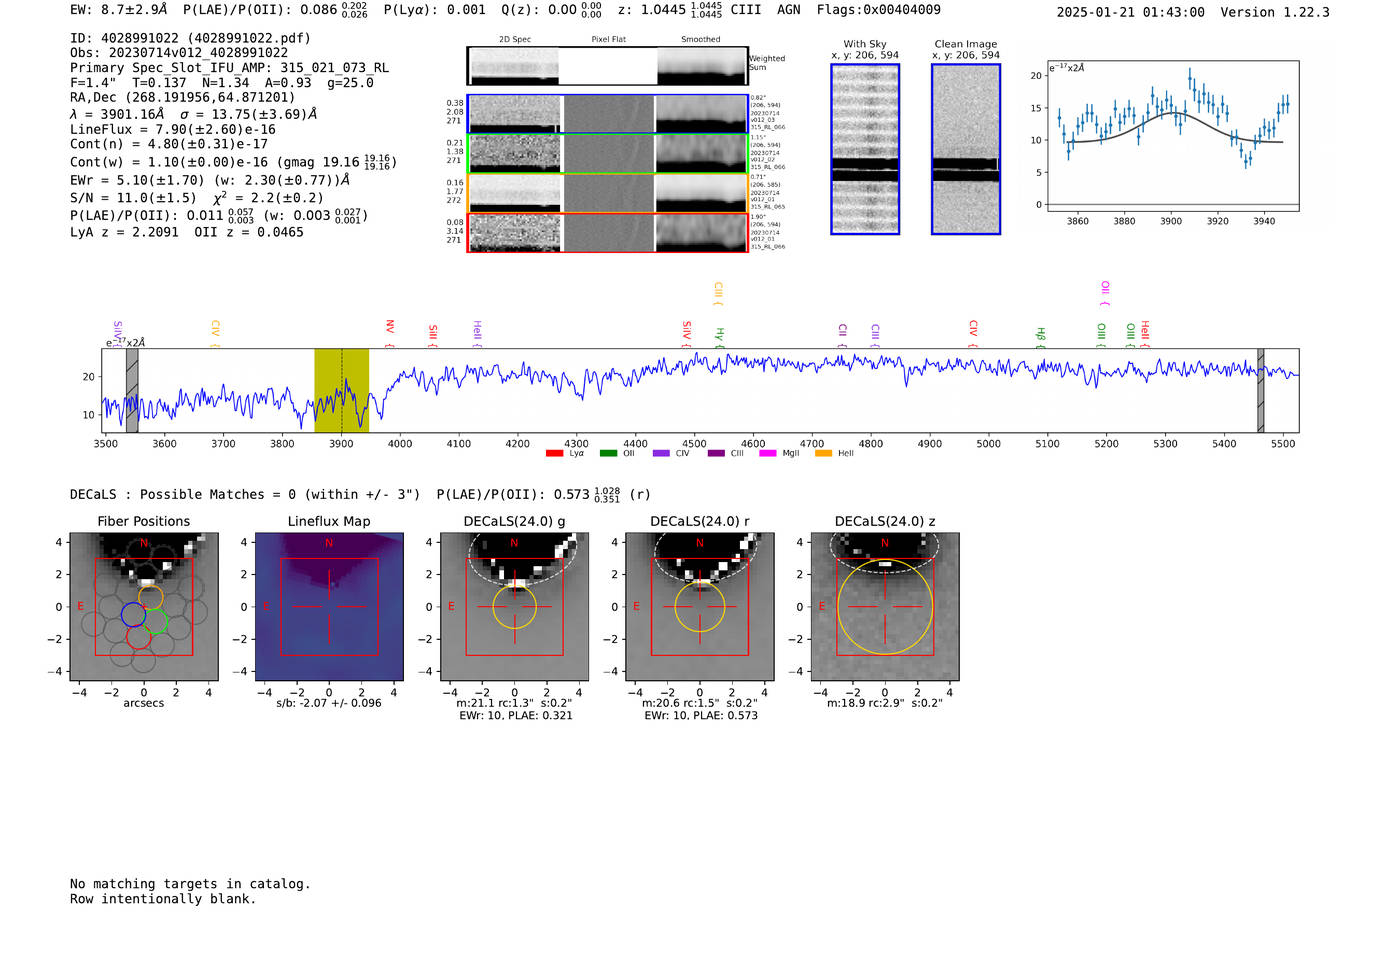Select the blue-framed 2D spectrum row
This screenshot has width=1400, height=953.
(608, 114)
